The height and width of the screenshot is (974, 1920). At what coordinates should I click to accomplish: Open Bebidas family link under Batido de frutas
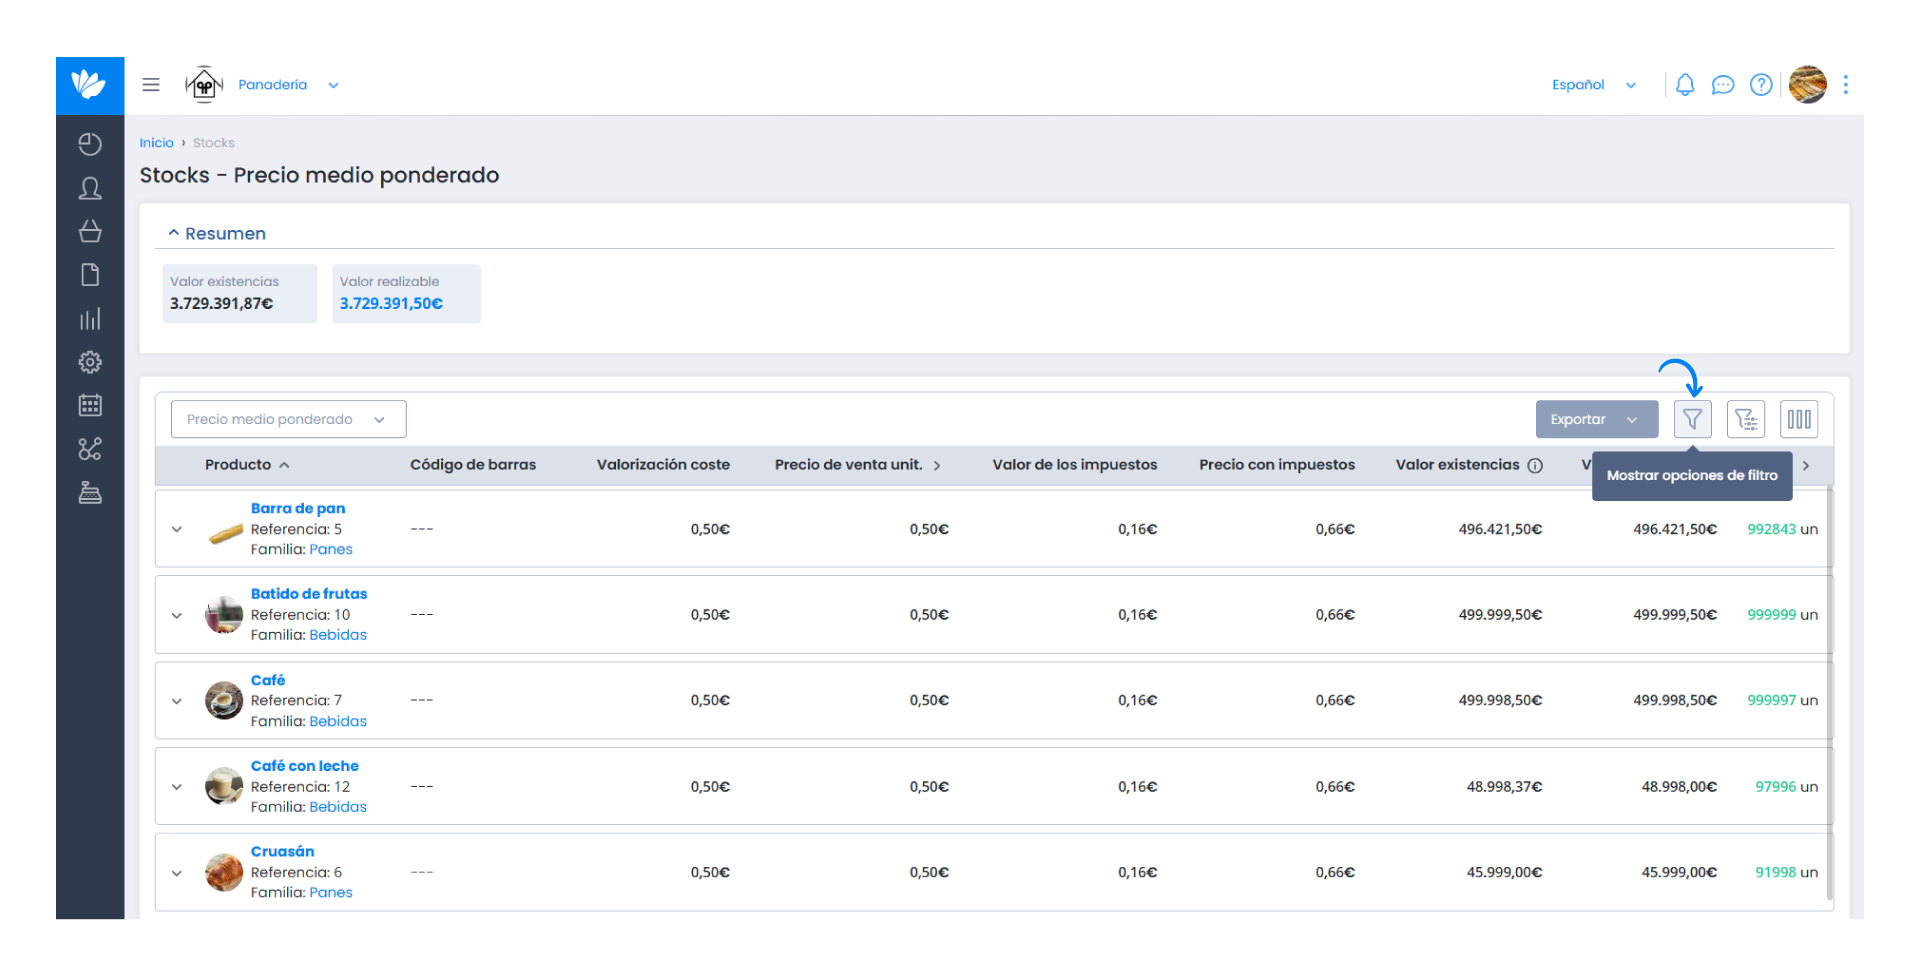click(338, 635)
